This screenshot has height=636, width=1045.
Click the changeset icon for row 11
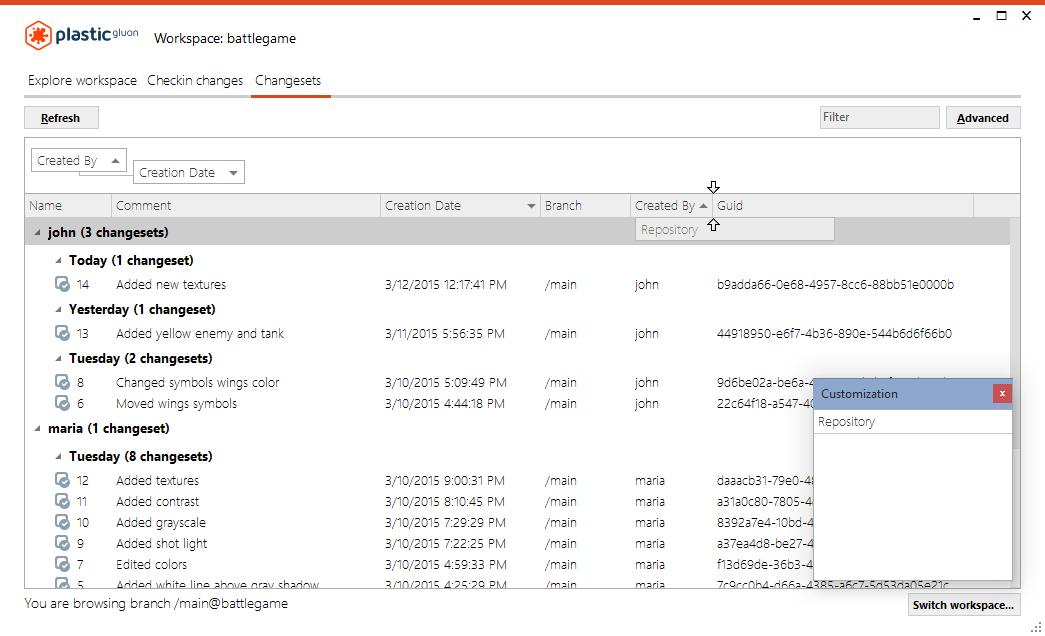tap(62, 501)
